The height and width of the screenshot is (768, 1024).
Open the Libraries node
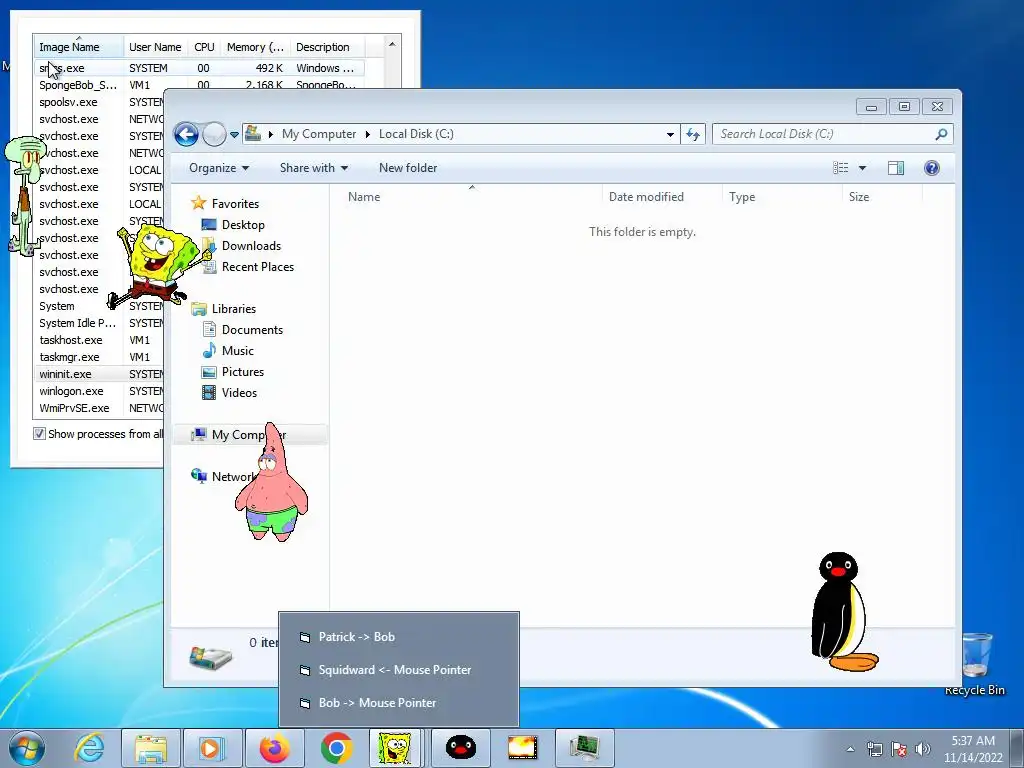pos(223,309)
